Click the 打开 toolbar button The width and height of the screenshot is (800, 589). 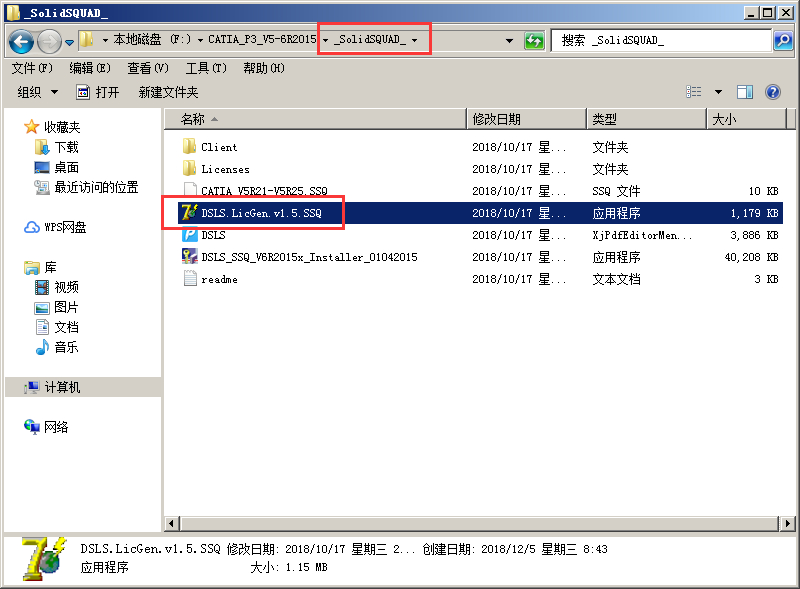tap(97, 92)
